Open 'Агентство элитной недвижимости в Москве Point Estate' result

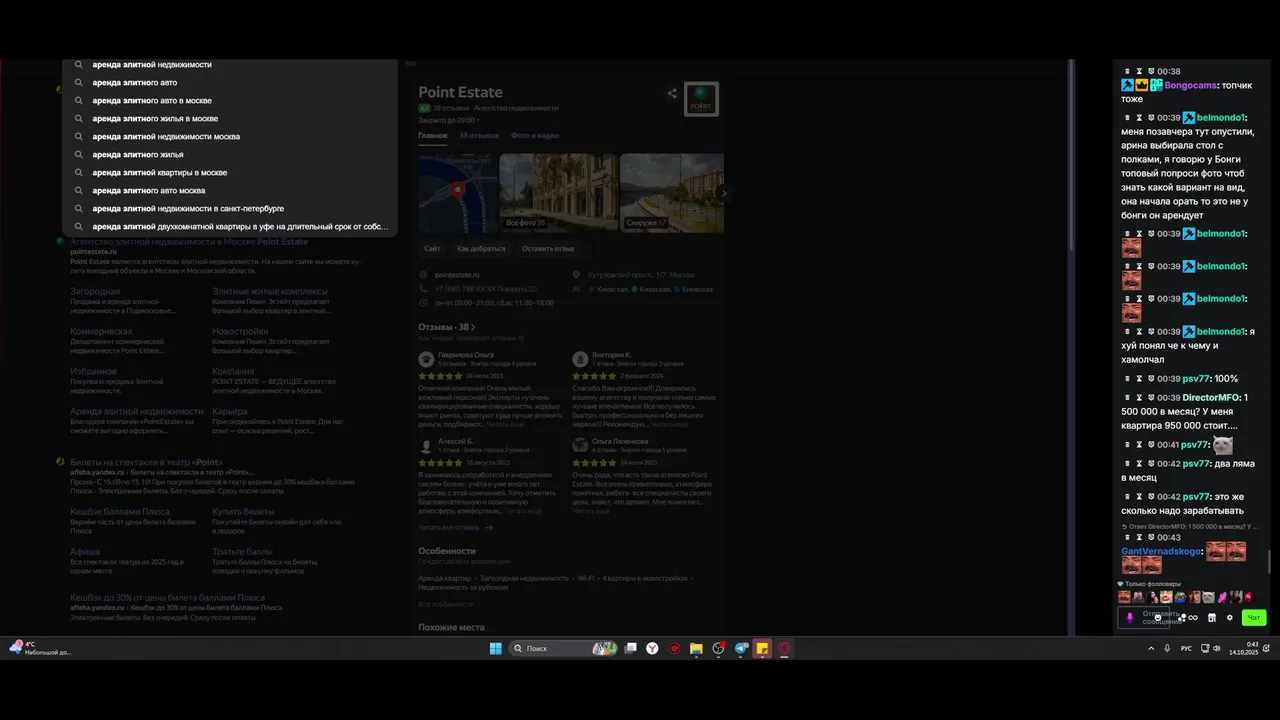189,242
